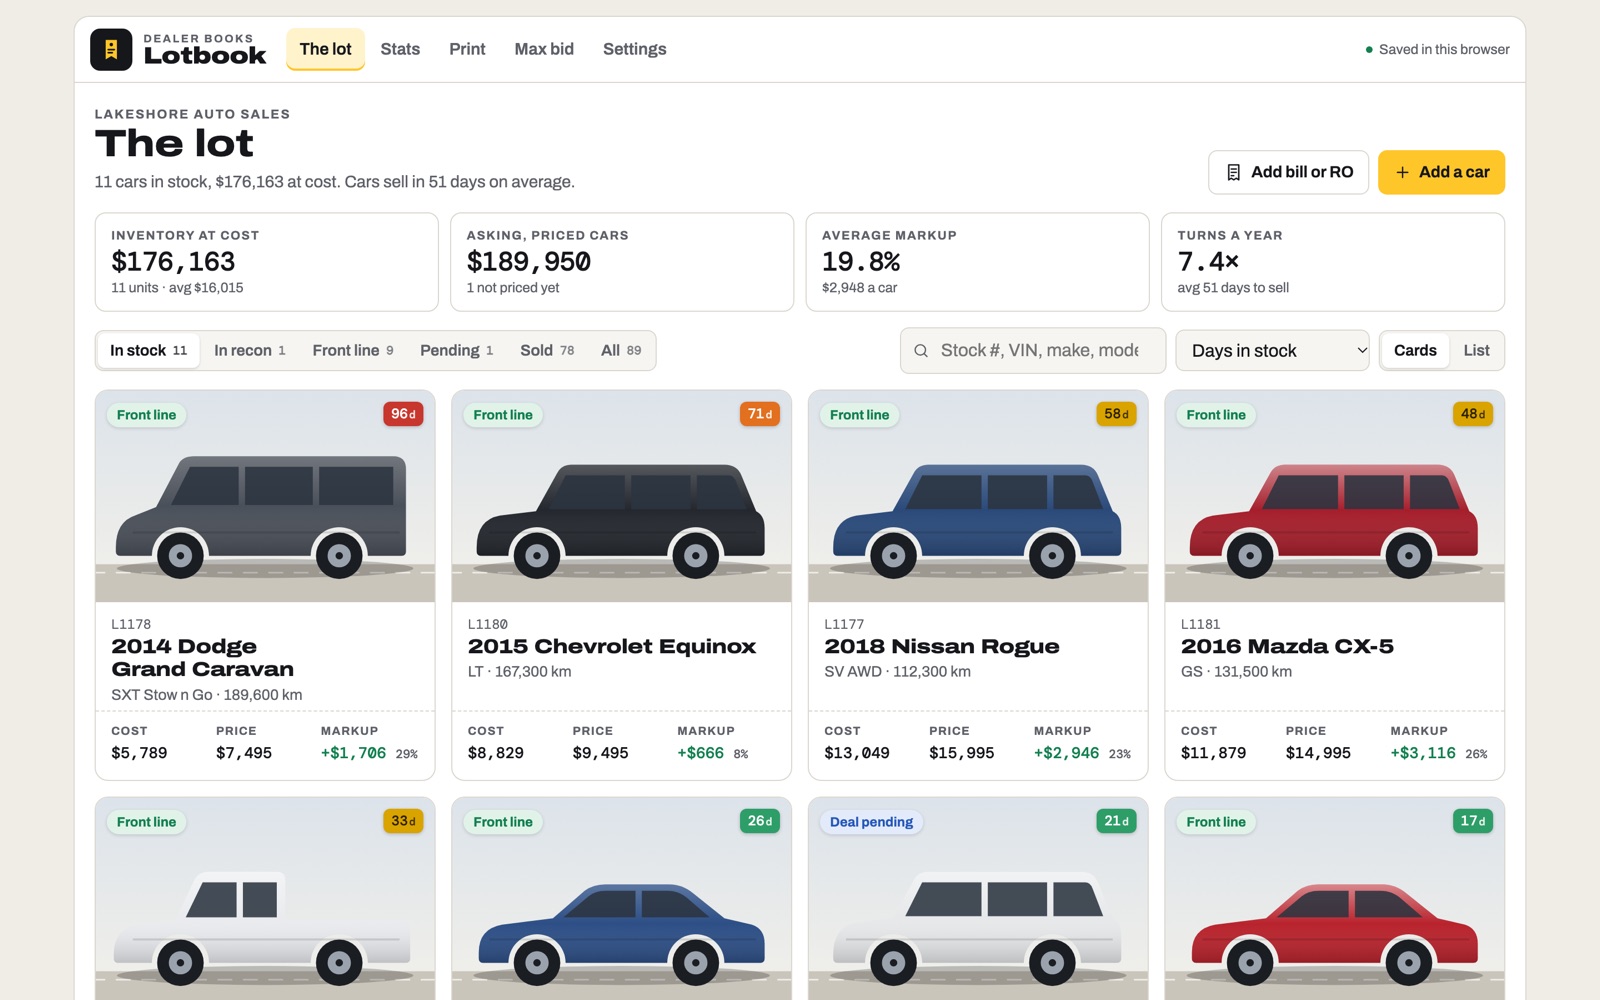This screenshot has height=1000, width=1600.
Task: Open the 2015 Chevrolet Equinox card image
Action: (621, 496)
